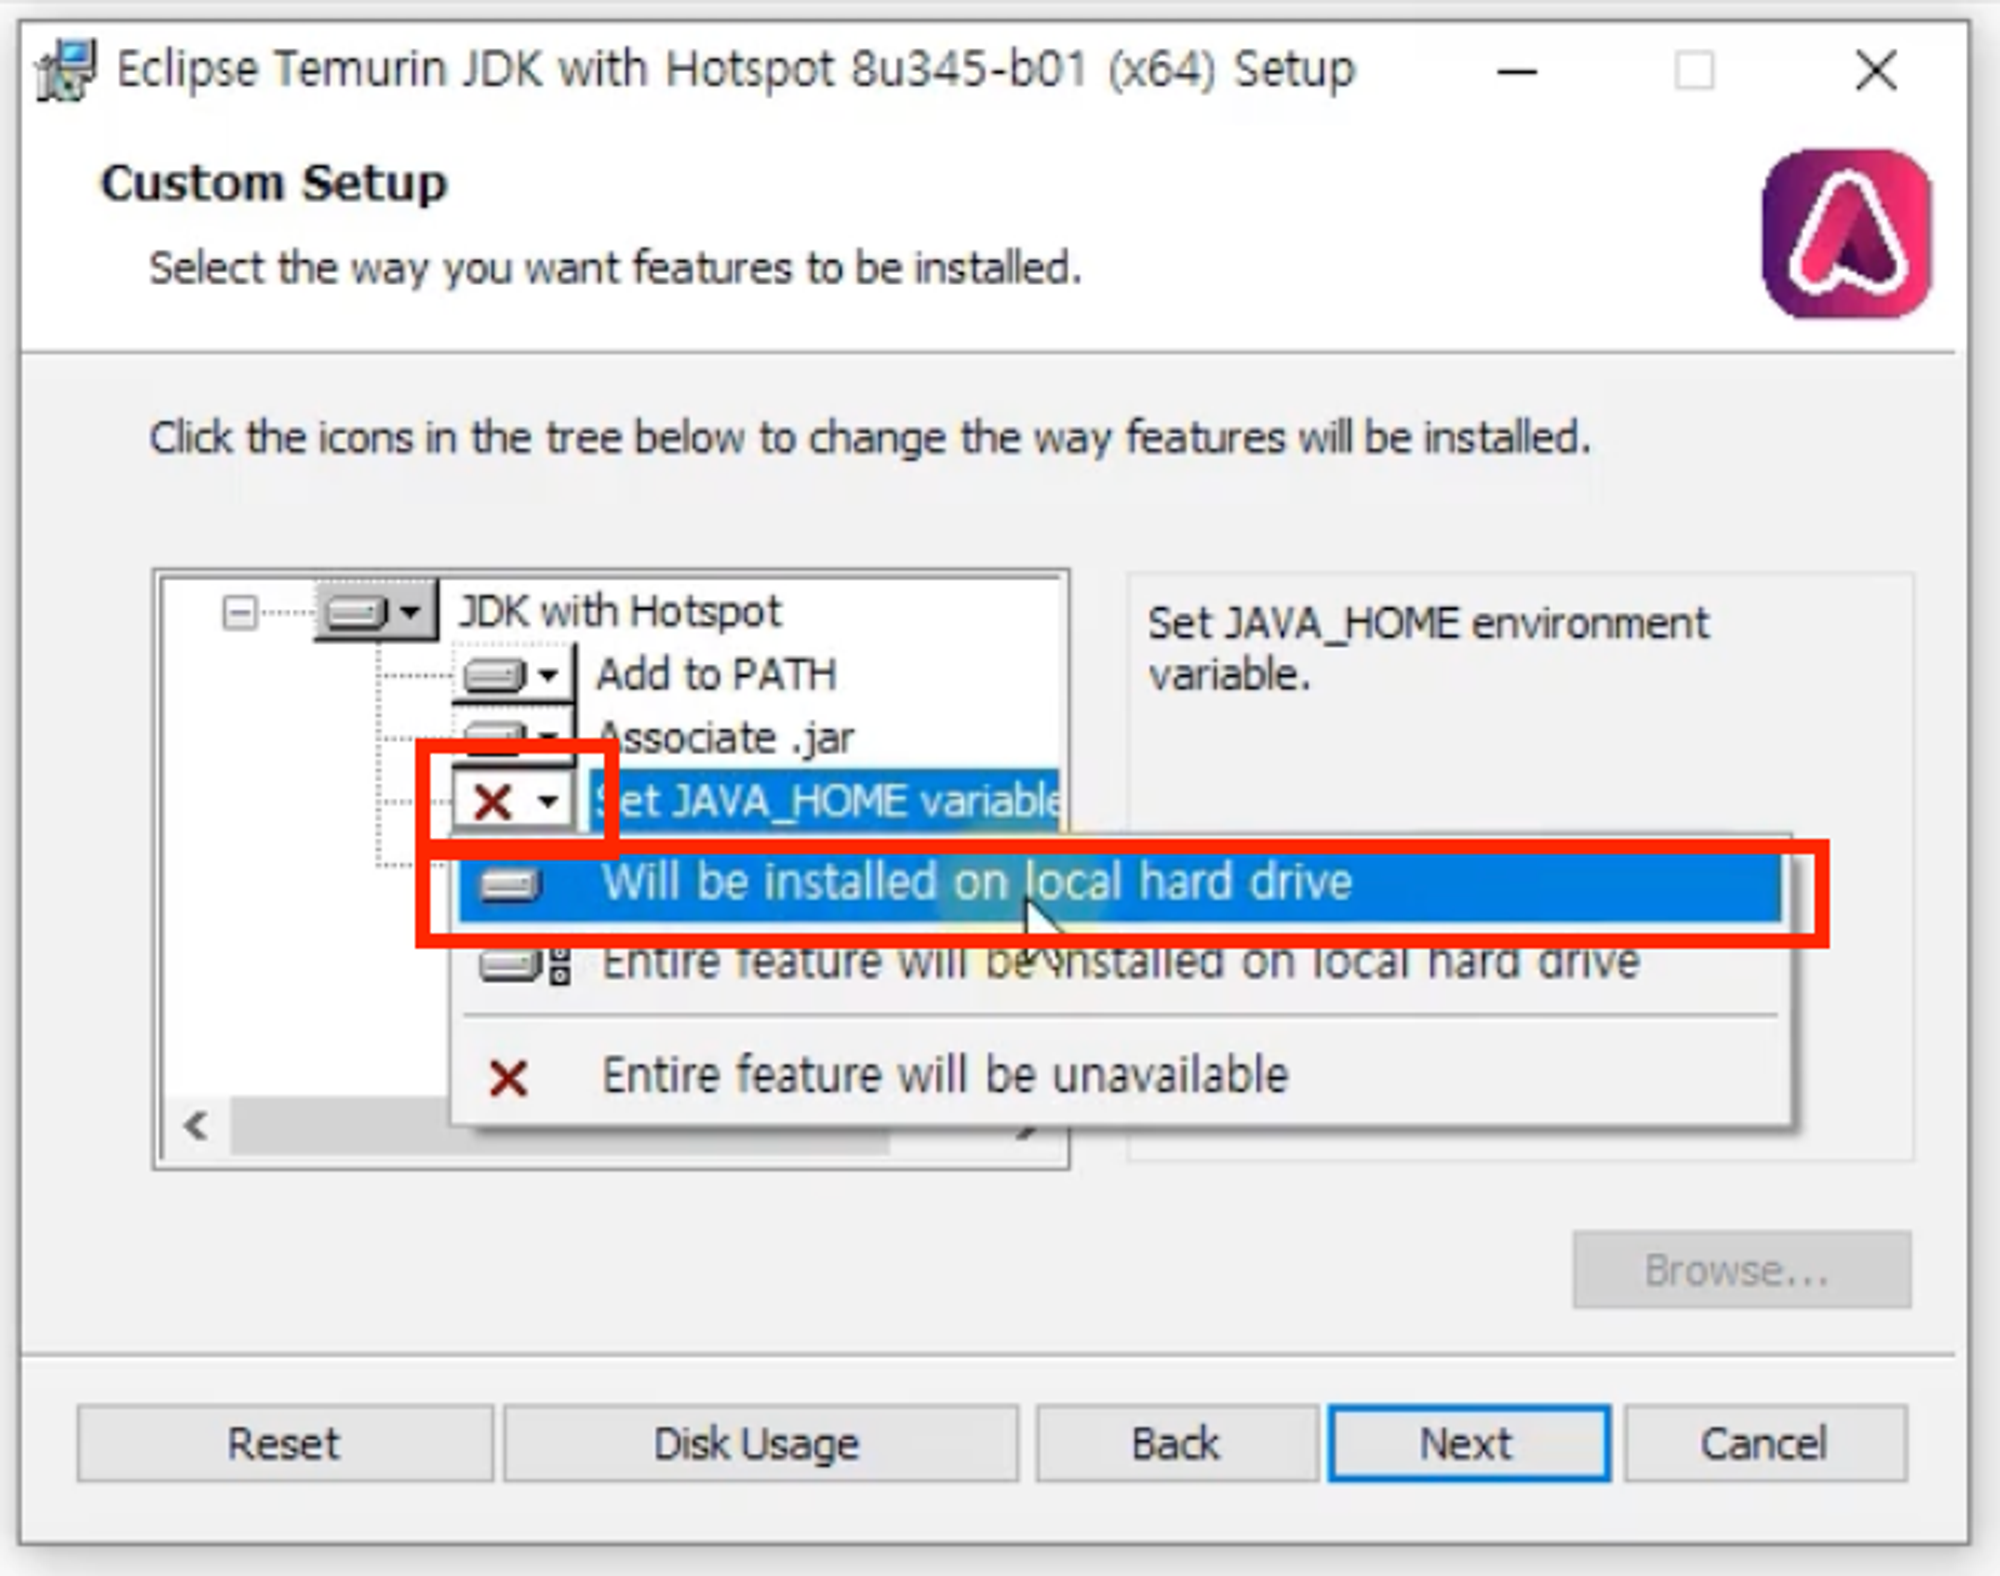Viewport: 2000px width, 1576px height.
Task: Click the Reset button
Action: [x=284, y=1443]
